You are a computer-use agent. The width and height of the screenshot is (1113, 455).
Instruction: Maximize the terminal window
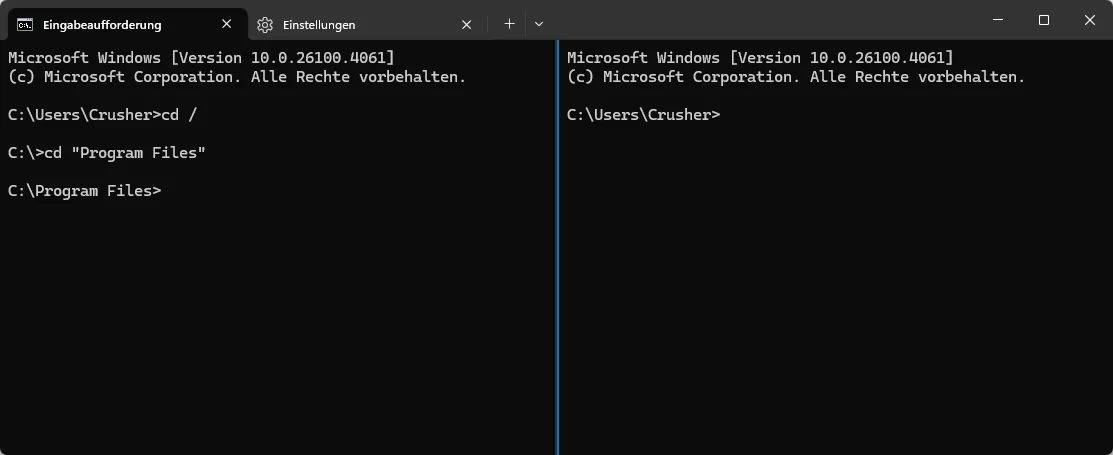[1044, 20]
